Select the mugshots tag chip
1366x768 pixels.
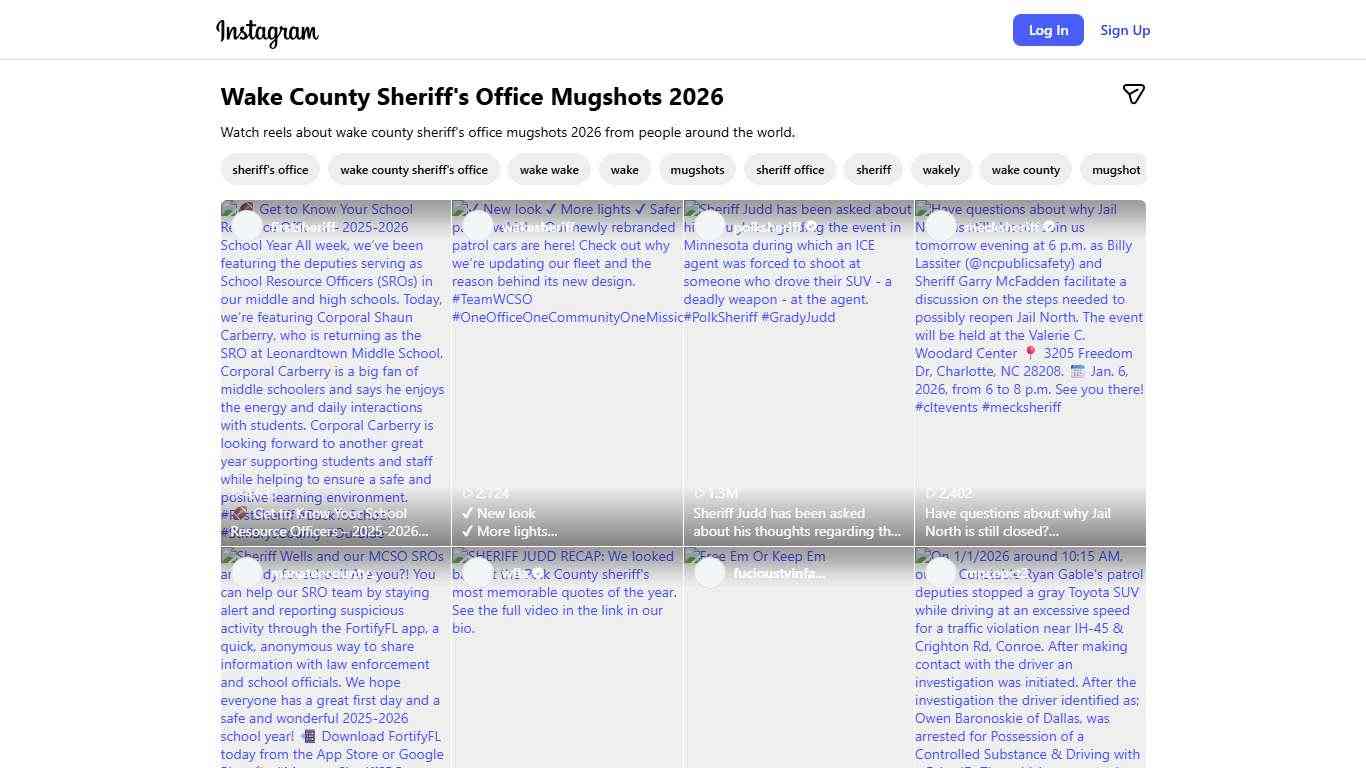click(x=697, y=169)
